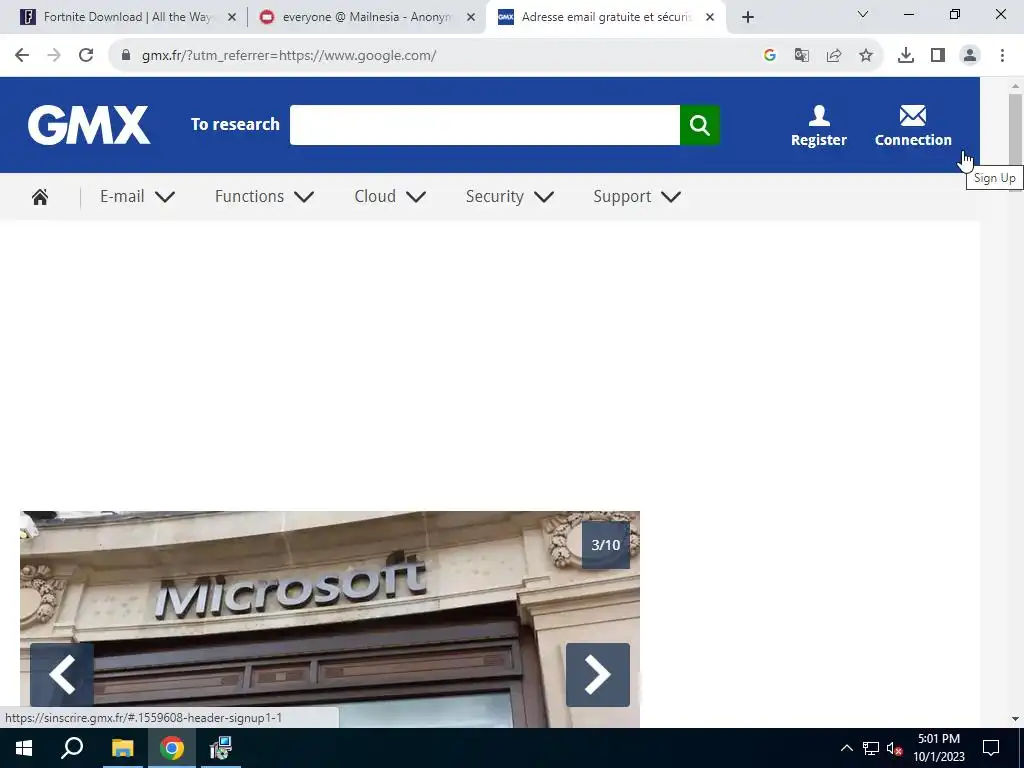Close the Mailnesia tab
Image resolution: width=1024 pixels, height=768 pixels.
[471, 17]
